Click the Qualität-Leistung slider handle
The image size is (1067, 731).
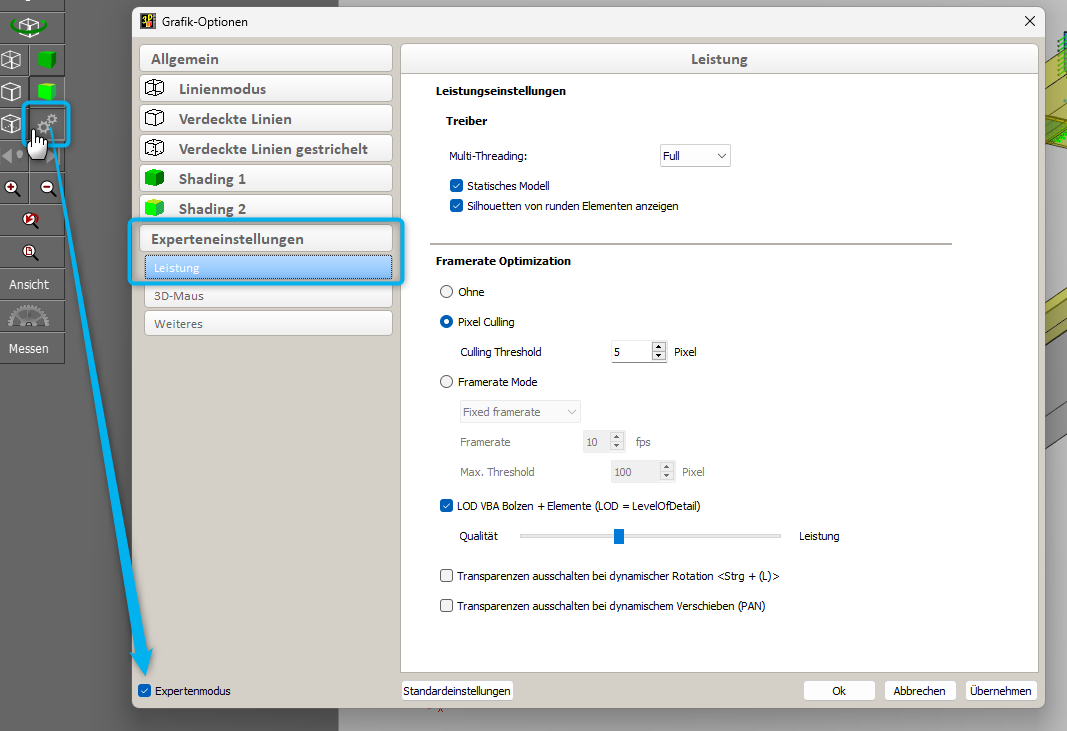pyautogui.click(x=619, y=537)
